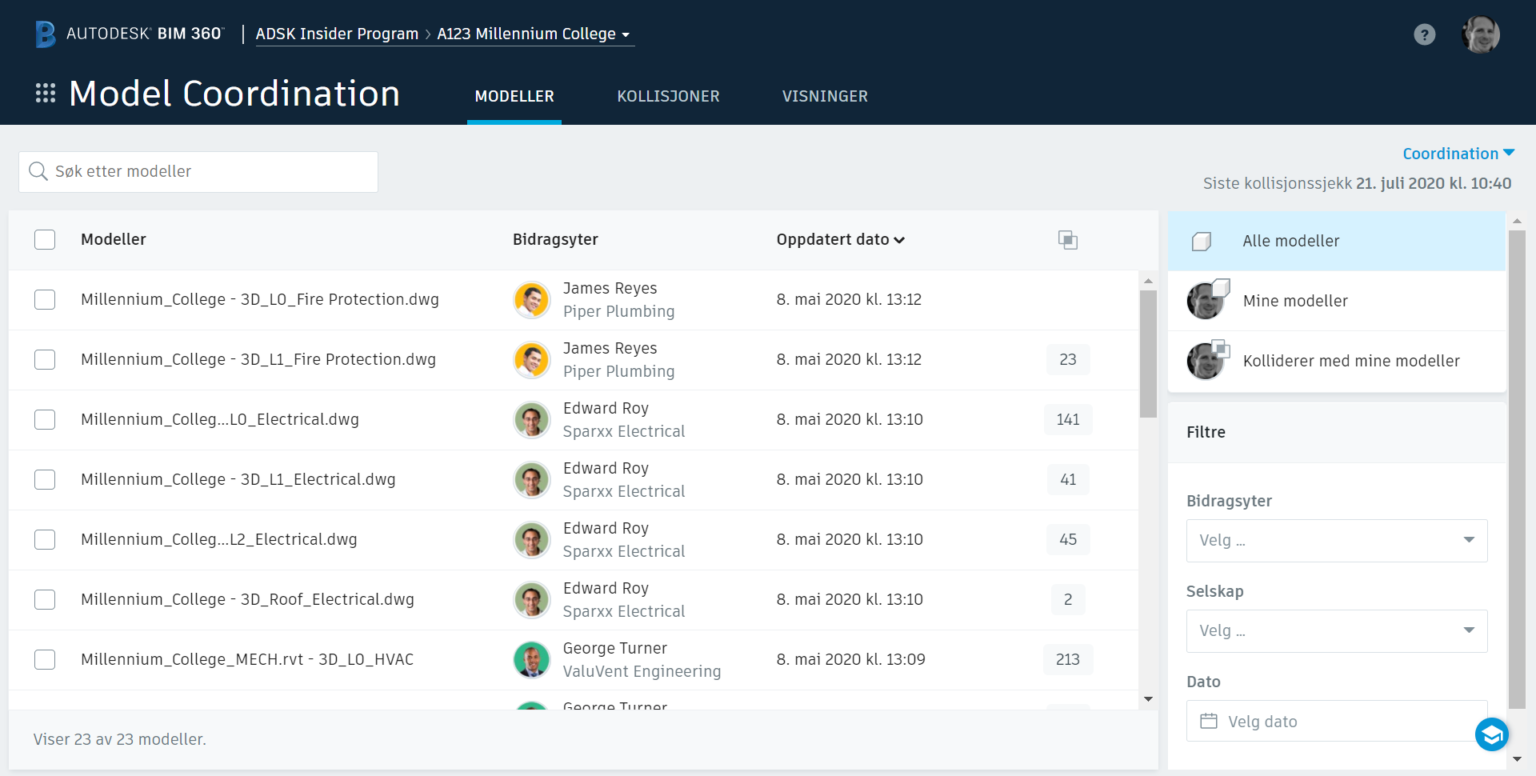Open the Bidragsyter filter dropdown
The width and height of the screenshot is (1536, 776).
1337,540
